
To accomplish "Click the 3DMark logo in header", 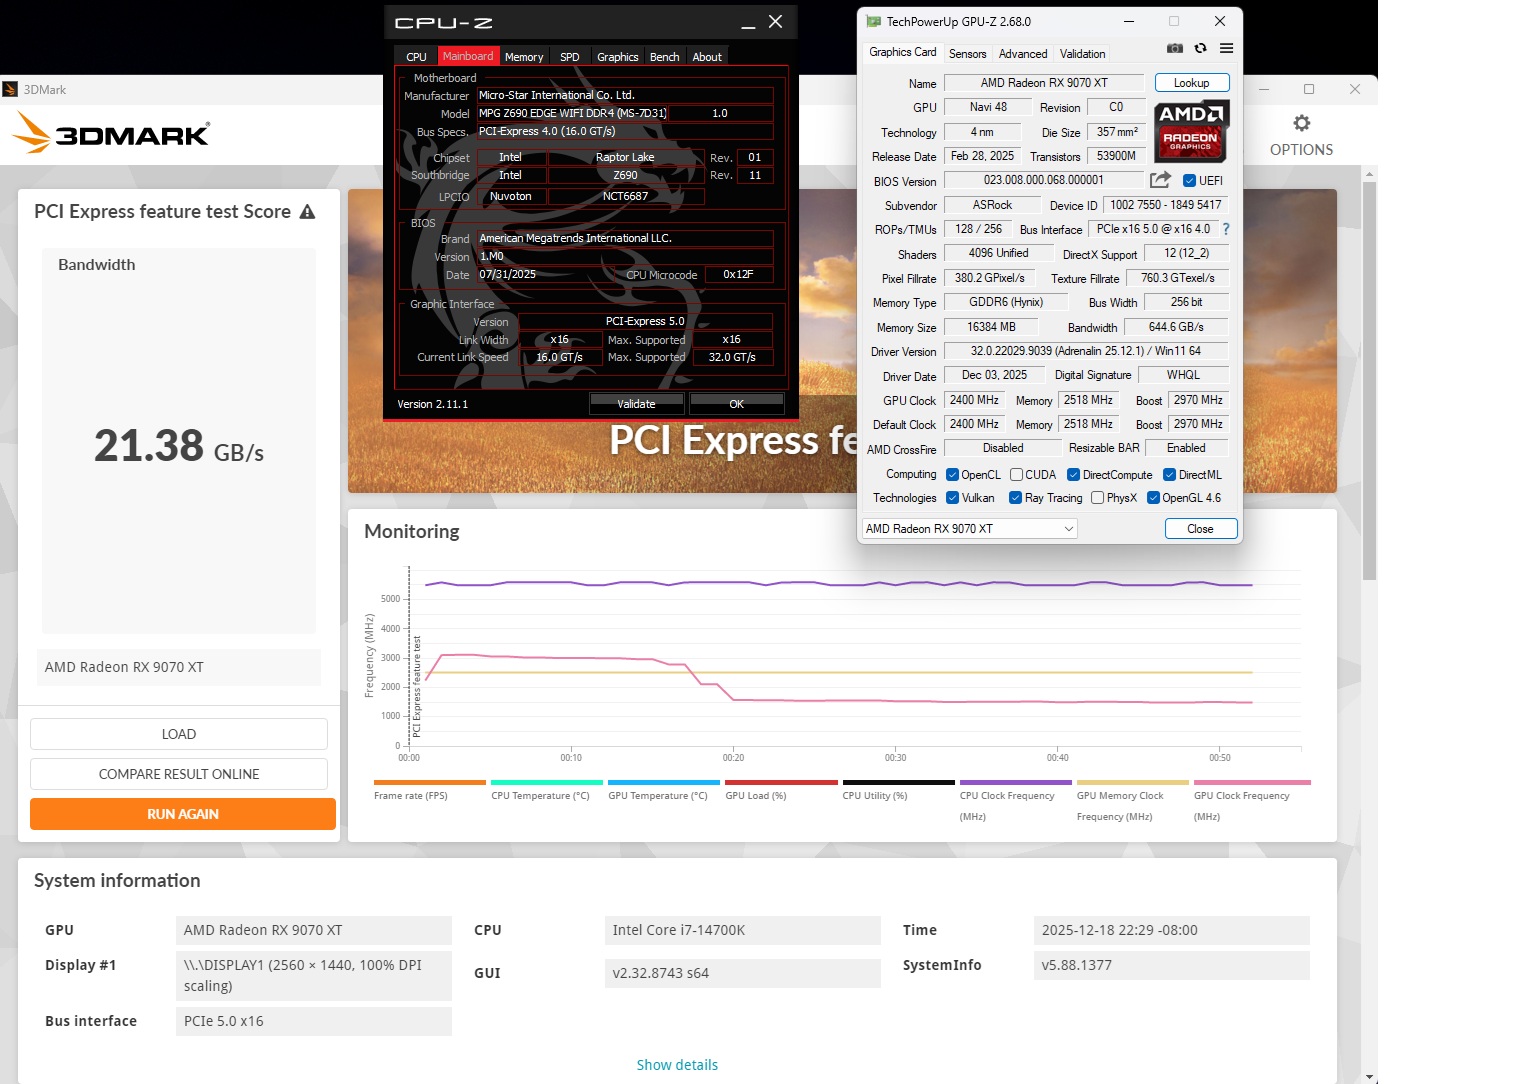I will pyautogui.click(x=111, y=132).
